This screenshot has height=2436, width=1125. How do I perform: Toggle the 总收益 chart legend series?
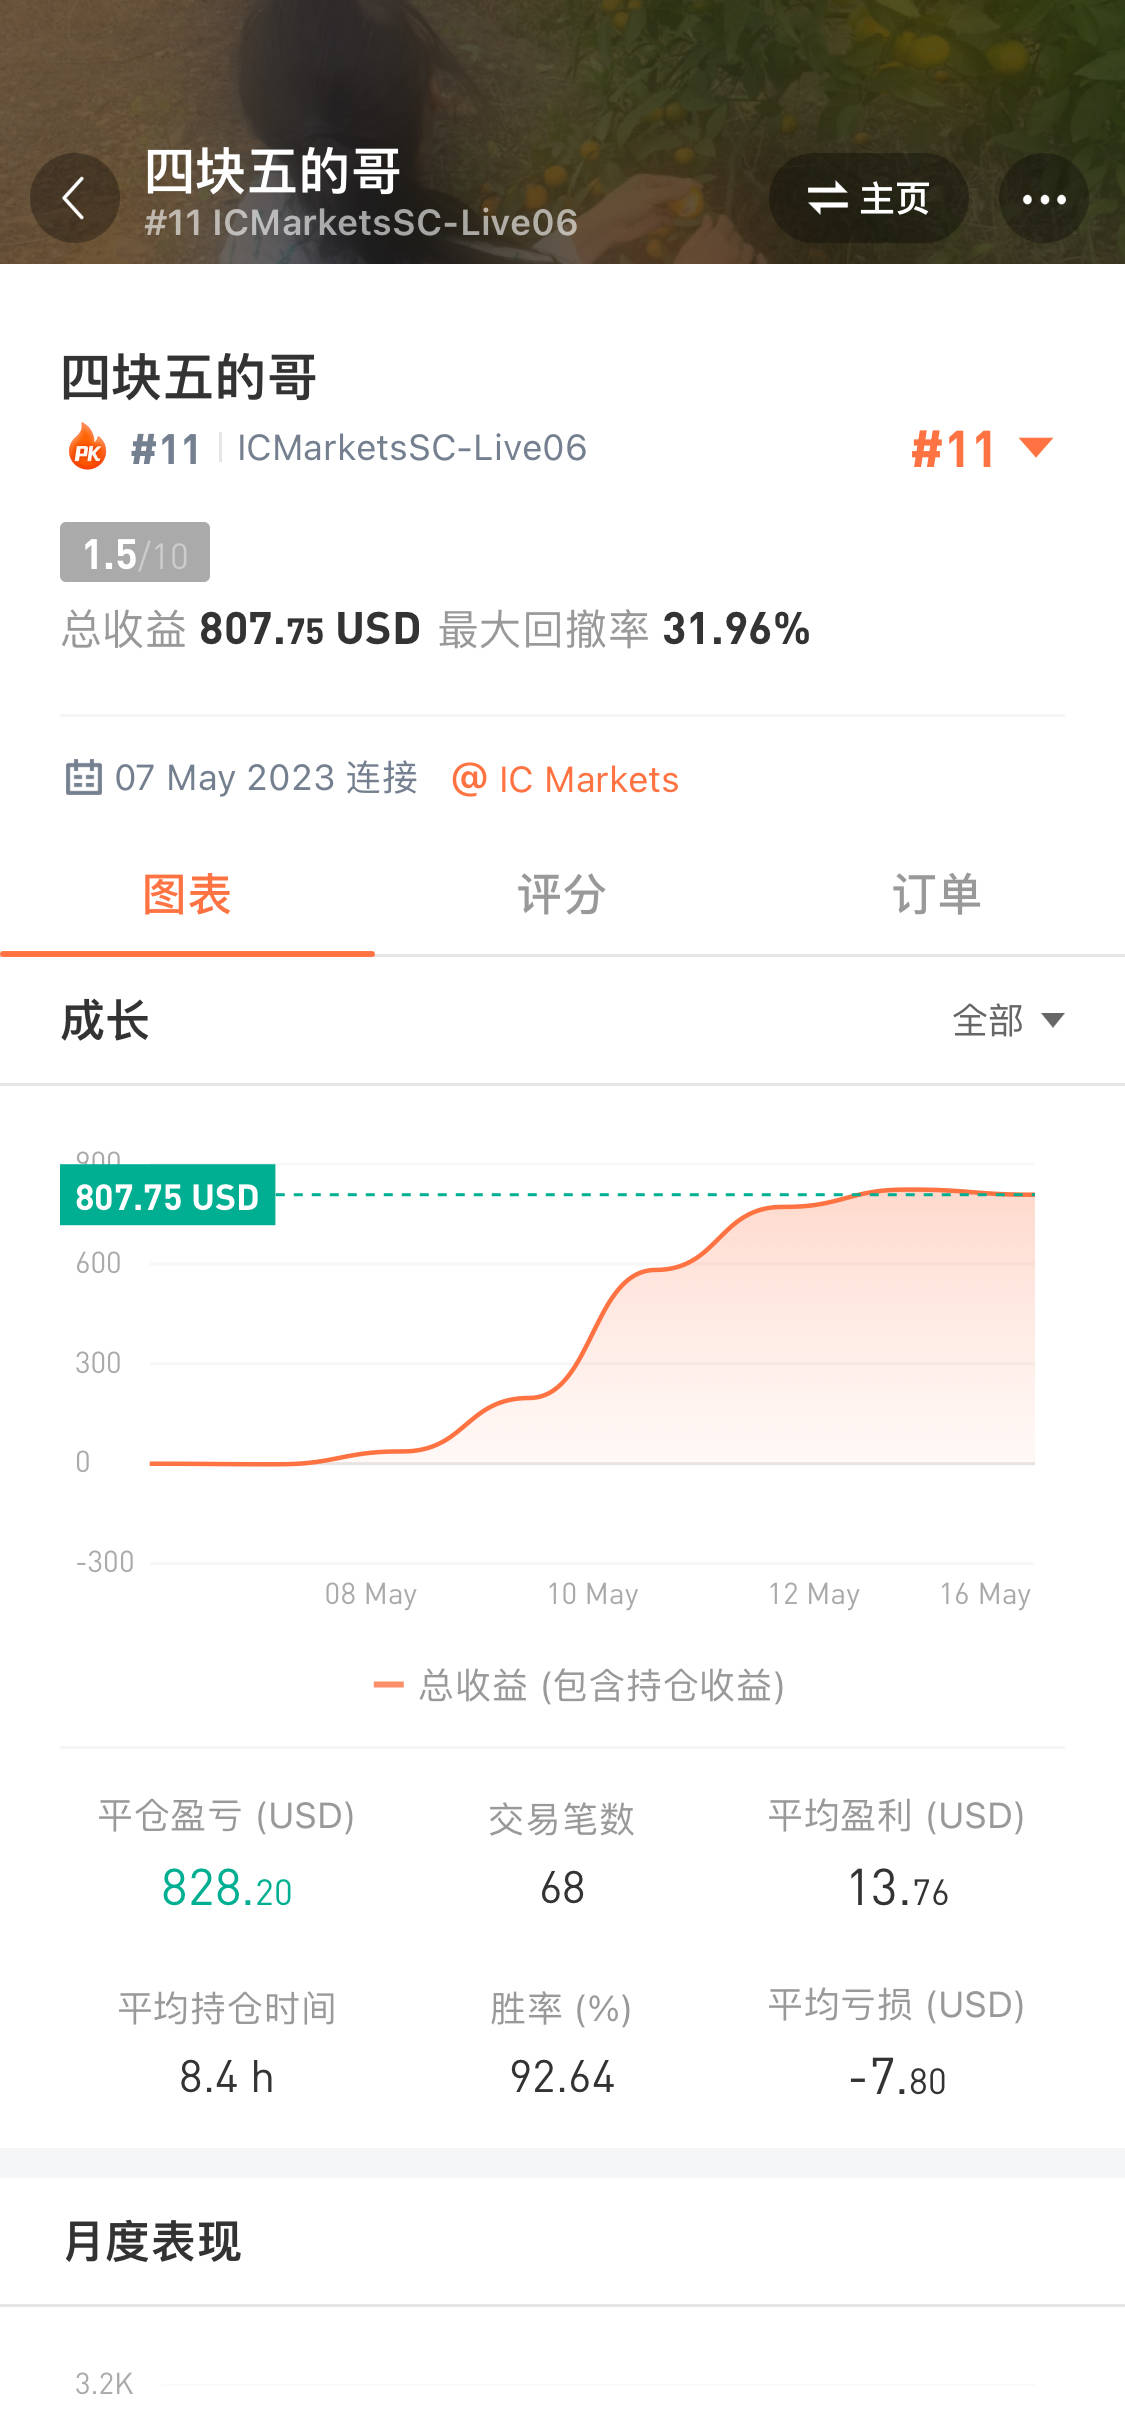[579, 1686]
